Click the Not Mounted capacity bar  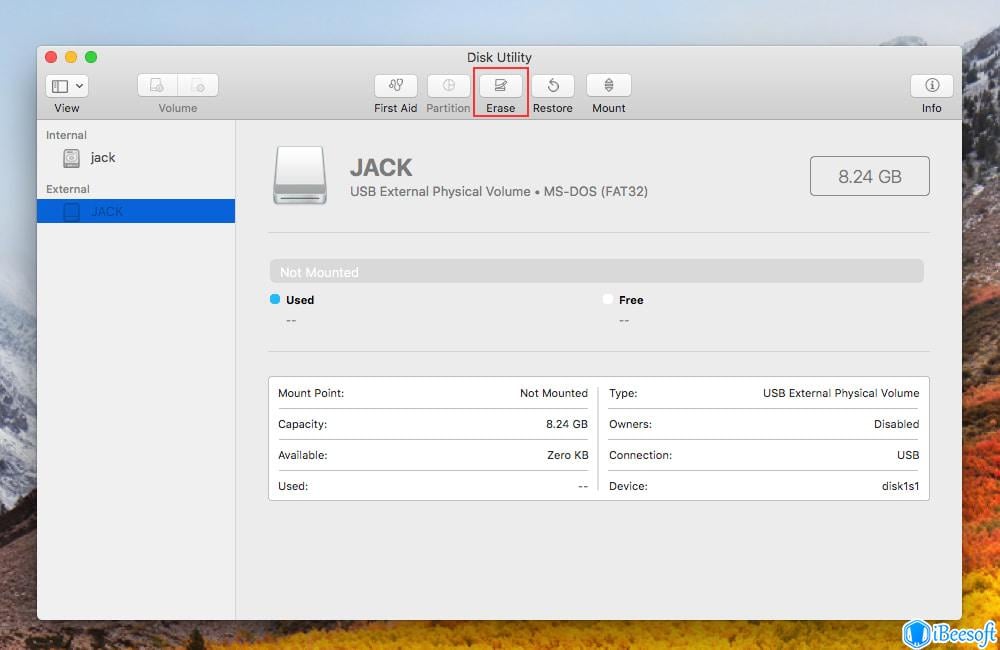[x=597, y=271]
